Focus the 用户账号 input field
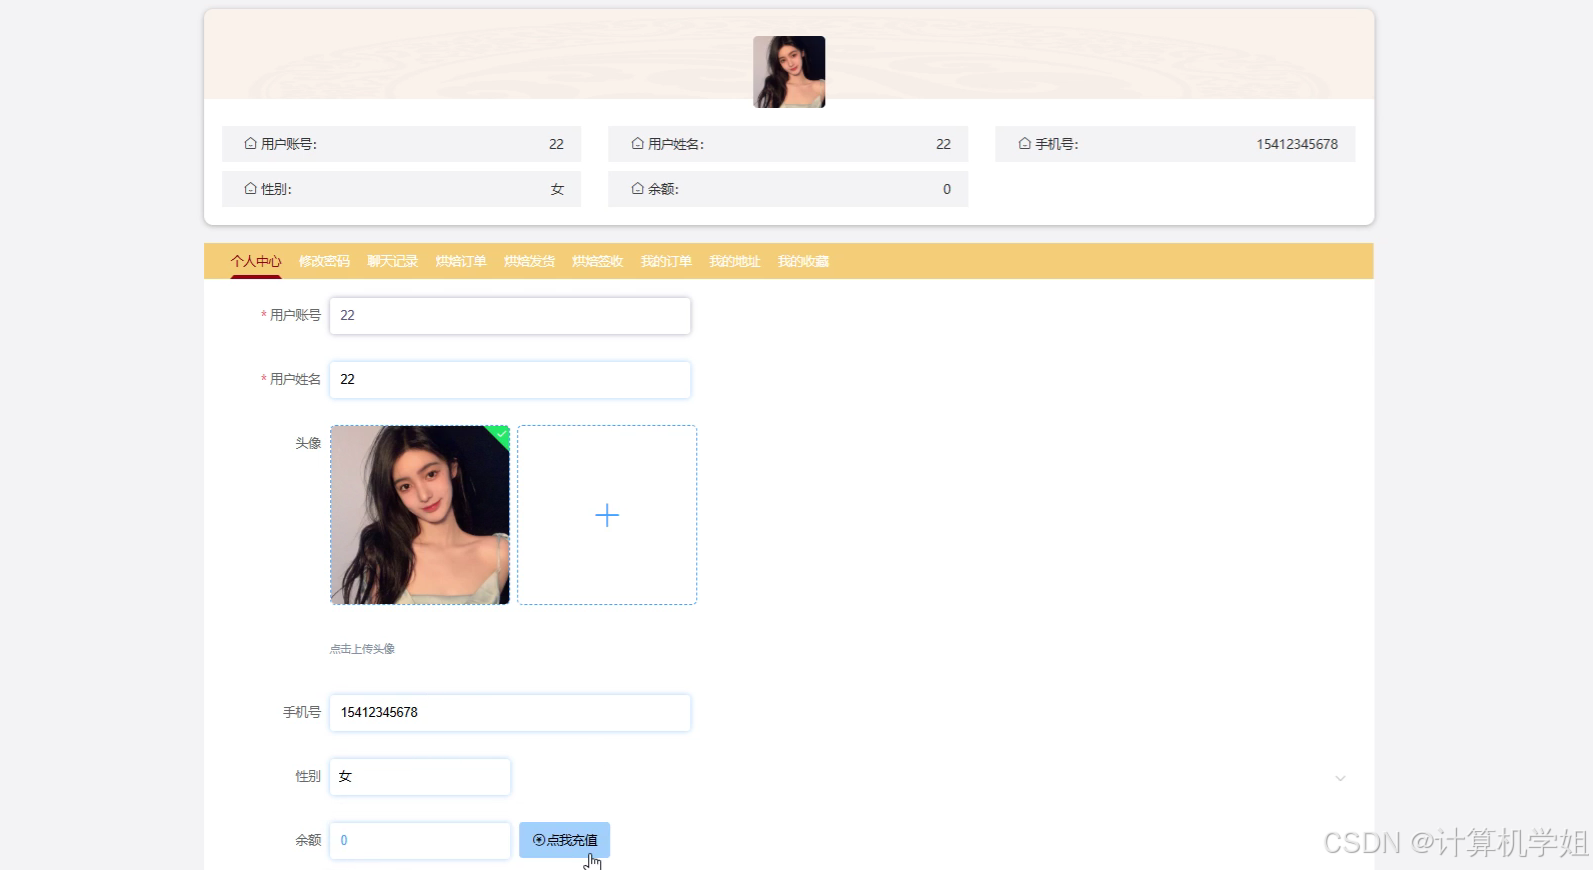Image resolution: width=1593 pixels, height=870 pixels. pos(510,315)
